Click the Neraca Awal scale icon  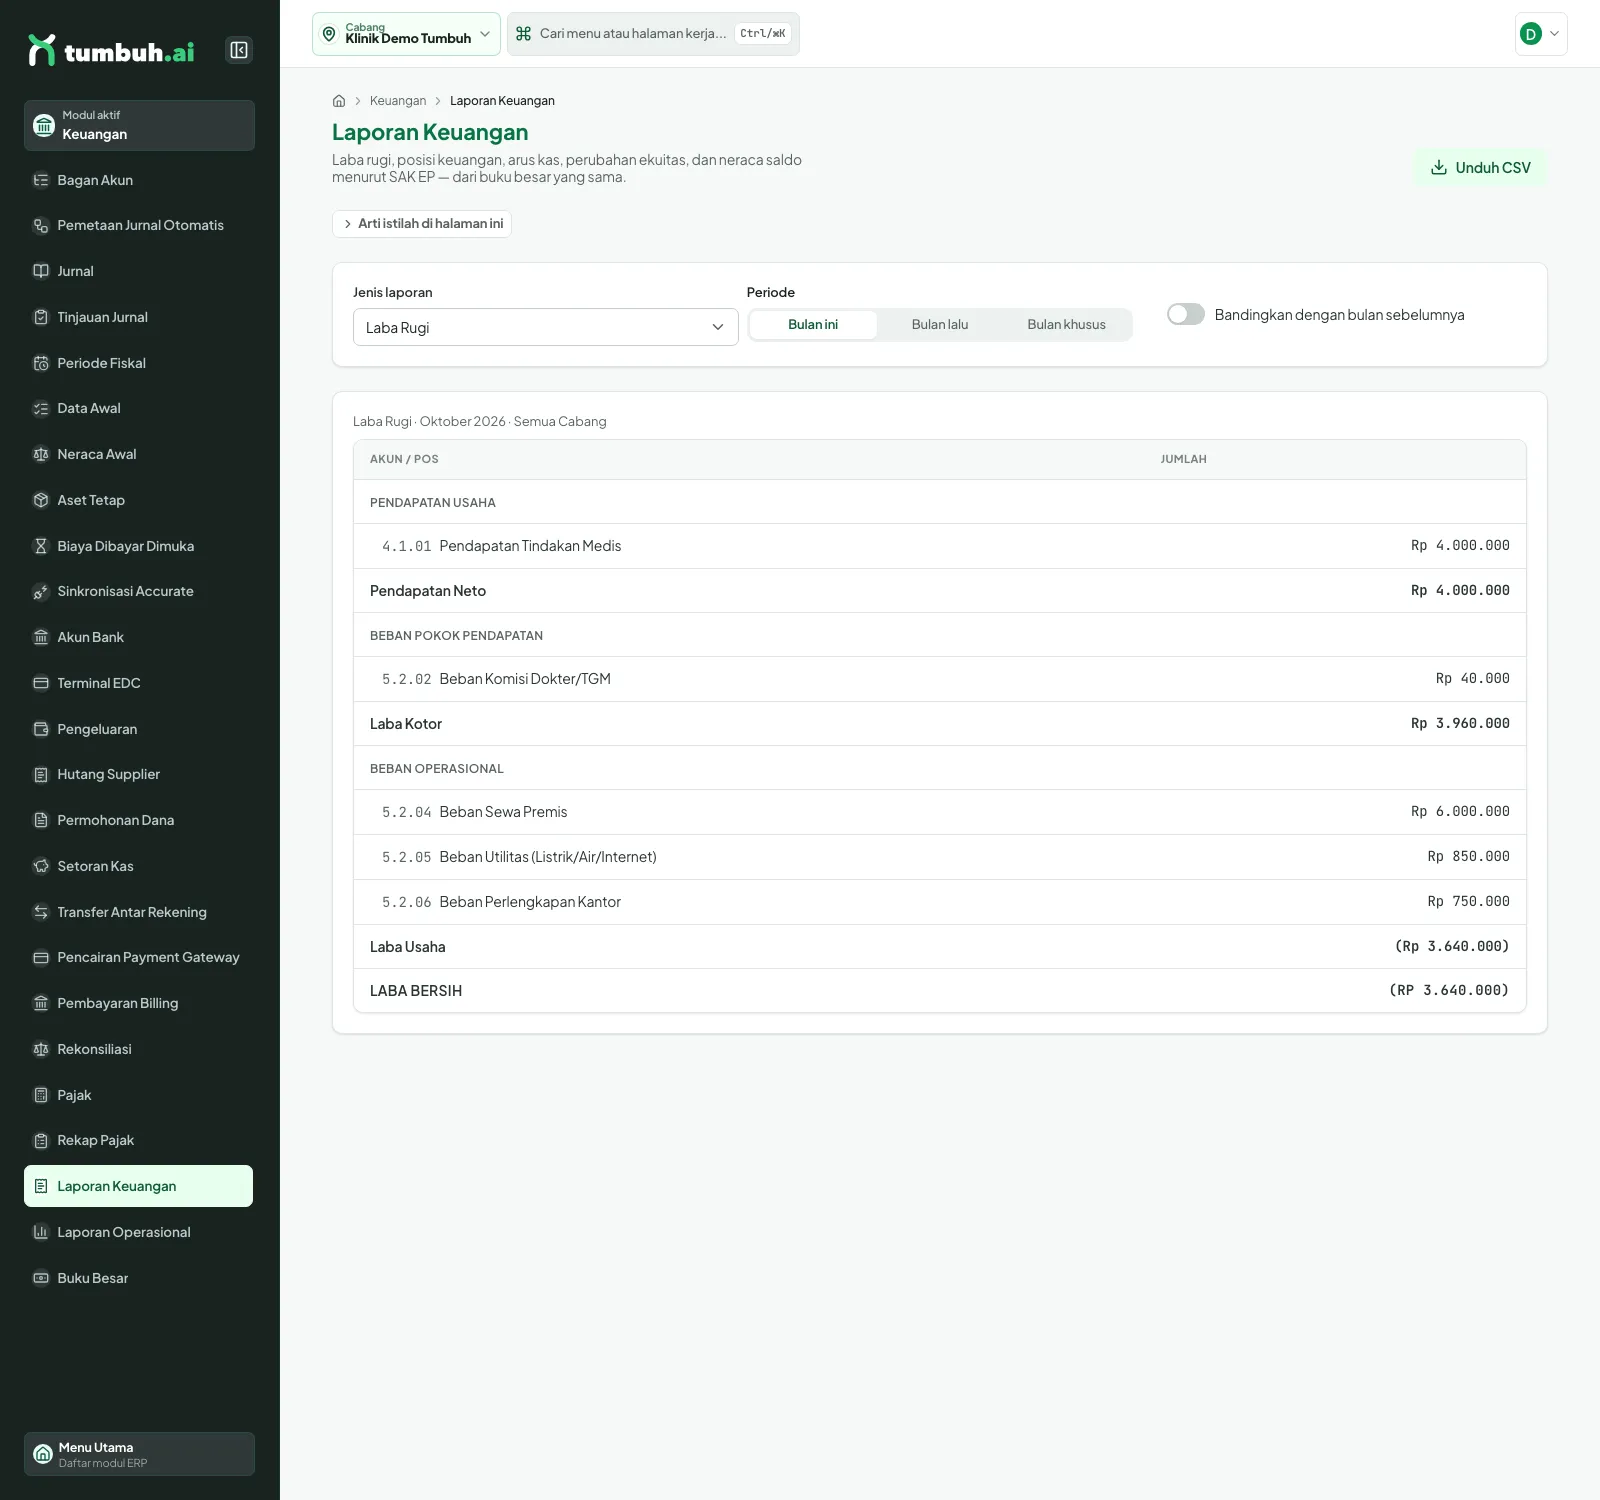tap(41, 454)
